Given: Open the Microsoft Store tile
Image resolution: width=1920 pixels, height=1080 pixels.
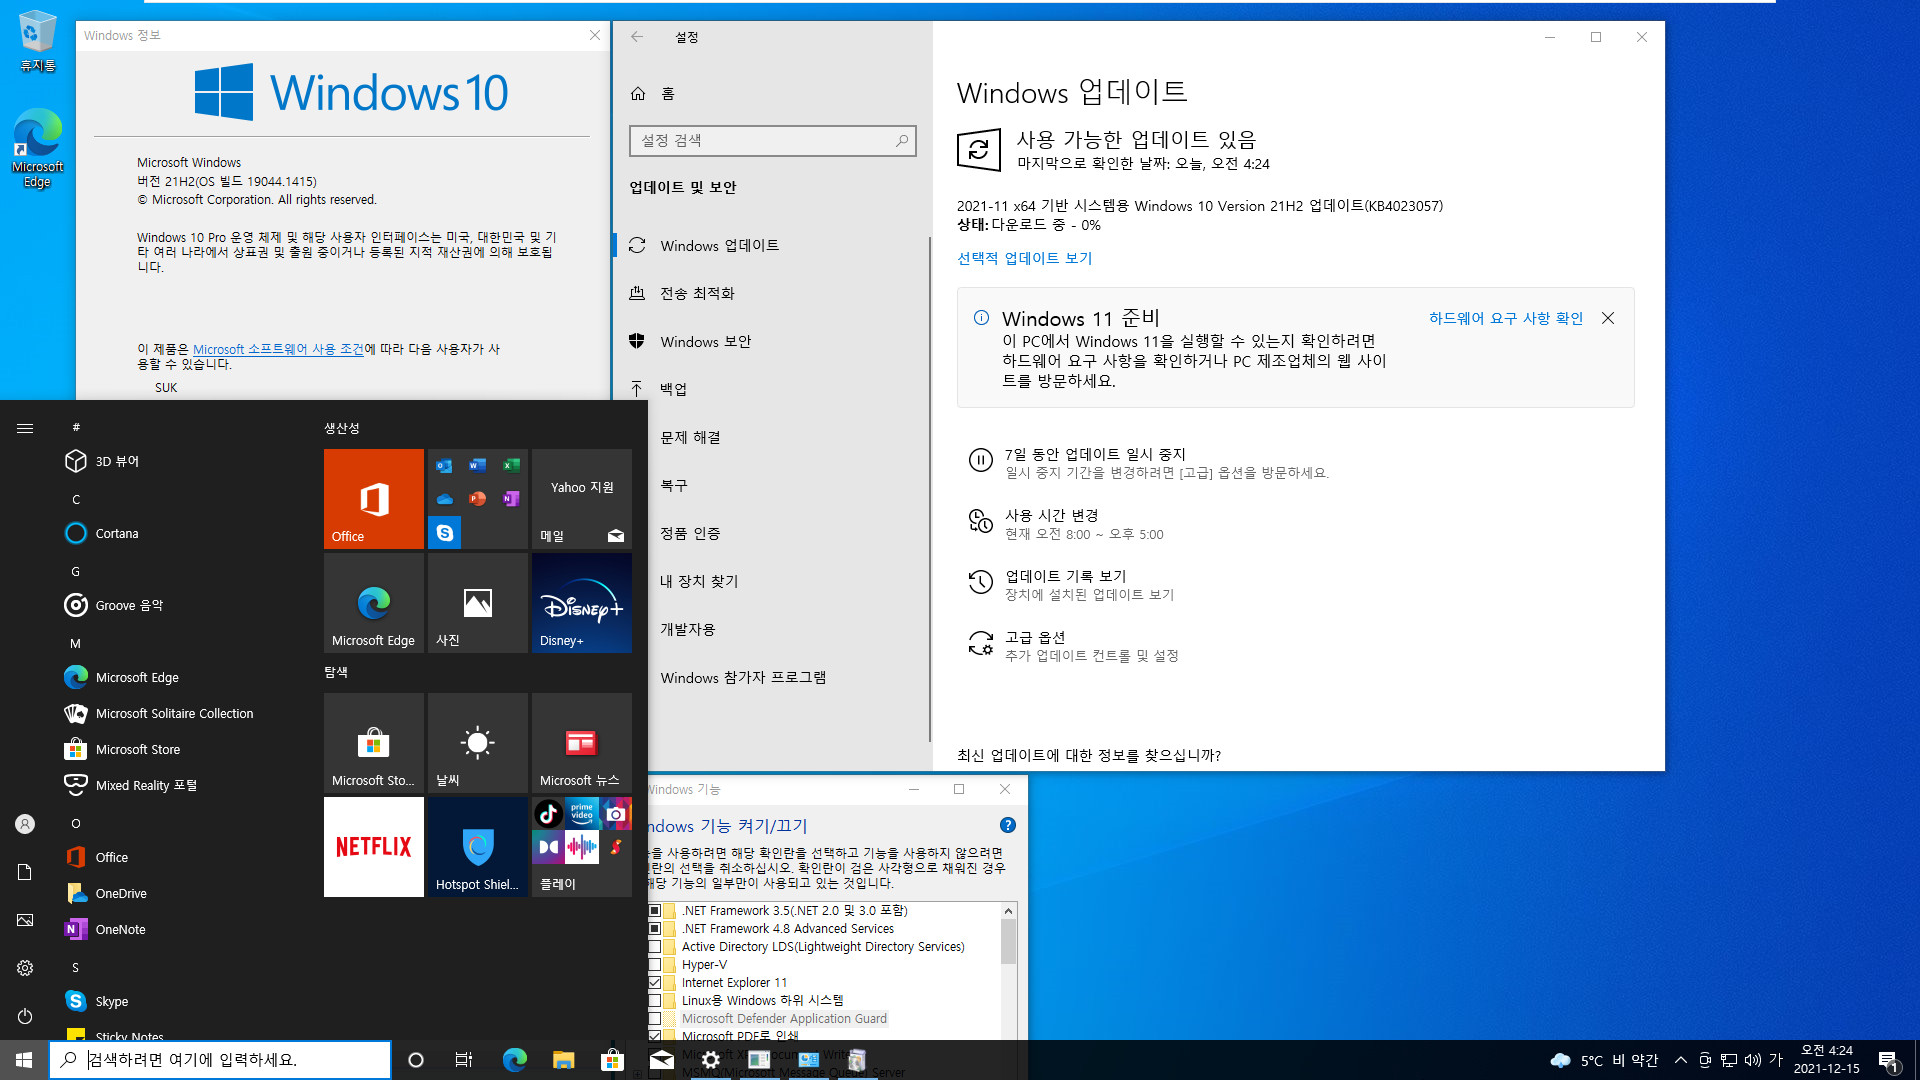Looking at the screenshot, I should tap(373, 742).
